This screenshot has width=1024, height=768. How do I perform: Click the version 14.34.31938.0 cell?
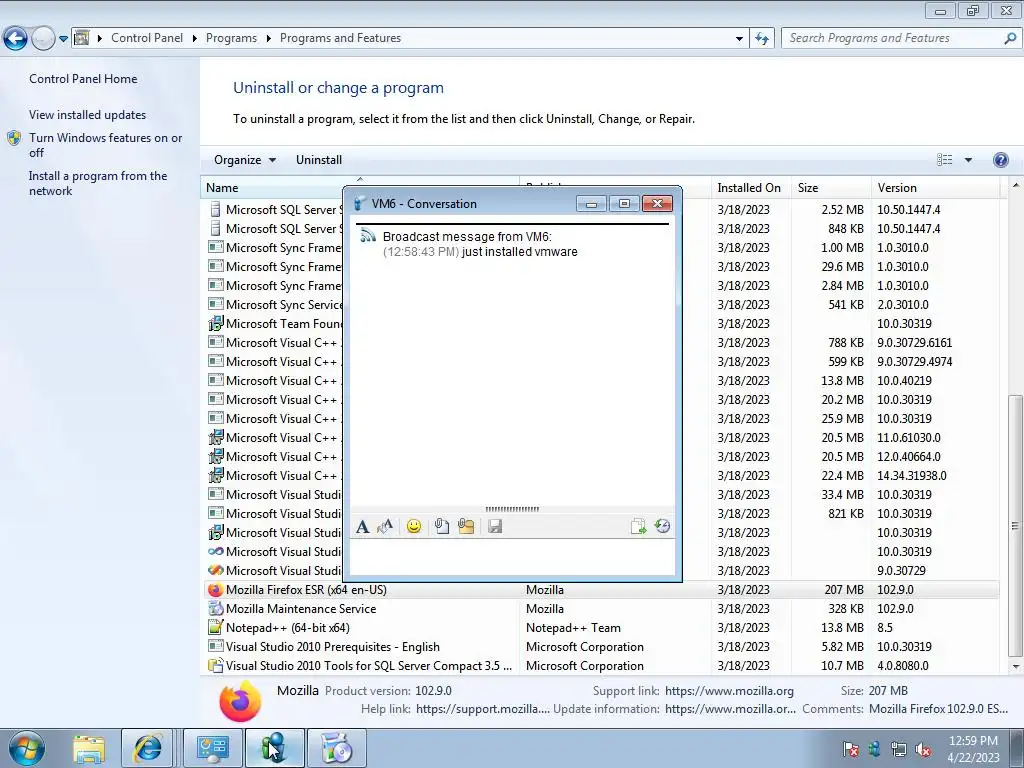tap(912, 475)
